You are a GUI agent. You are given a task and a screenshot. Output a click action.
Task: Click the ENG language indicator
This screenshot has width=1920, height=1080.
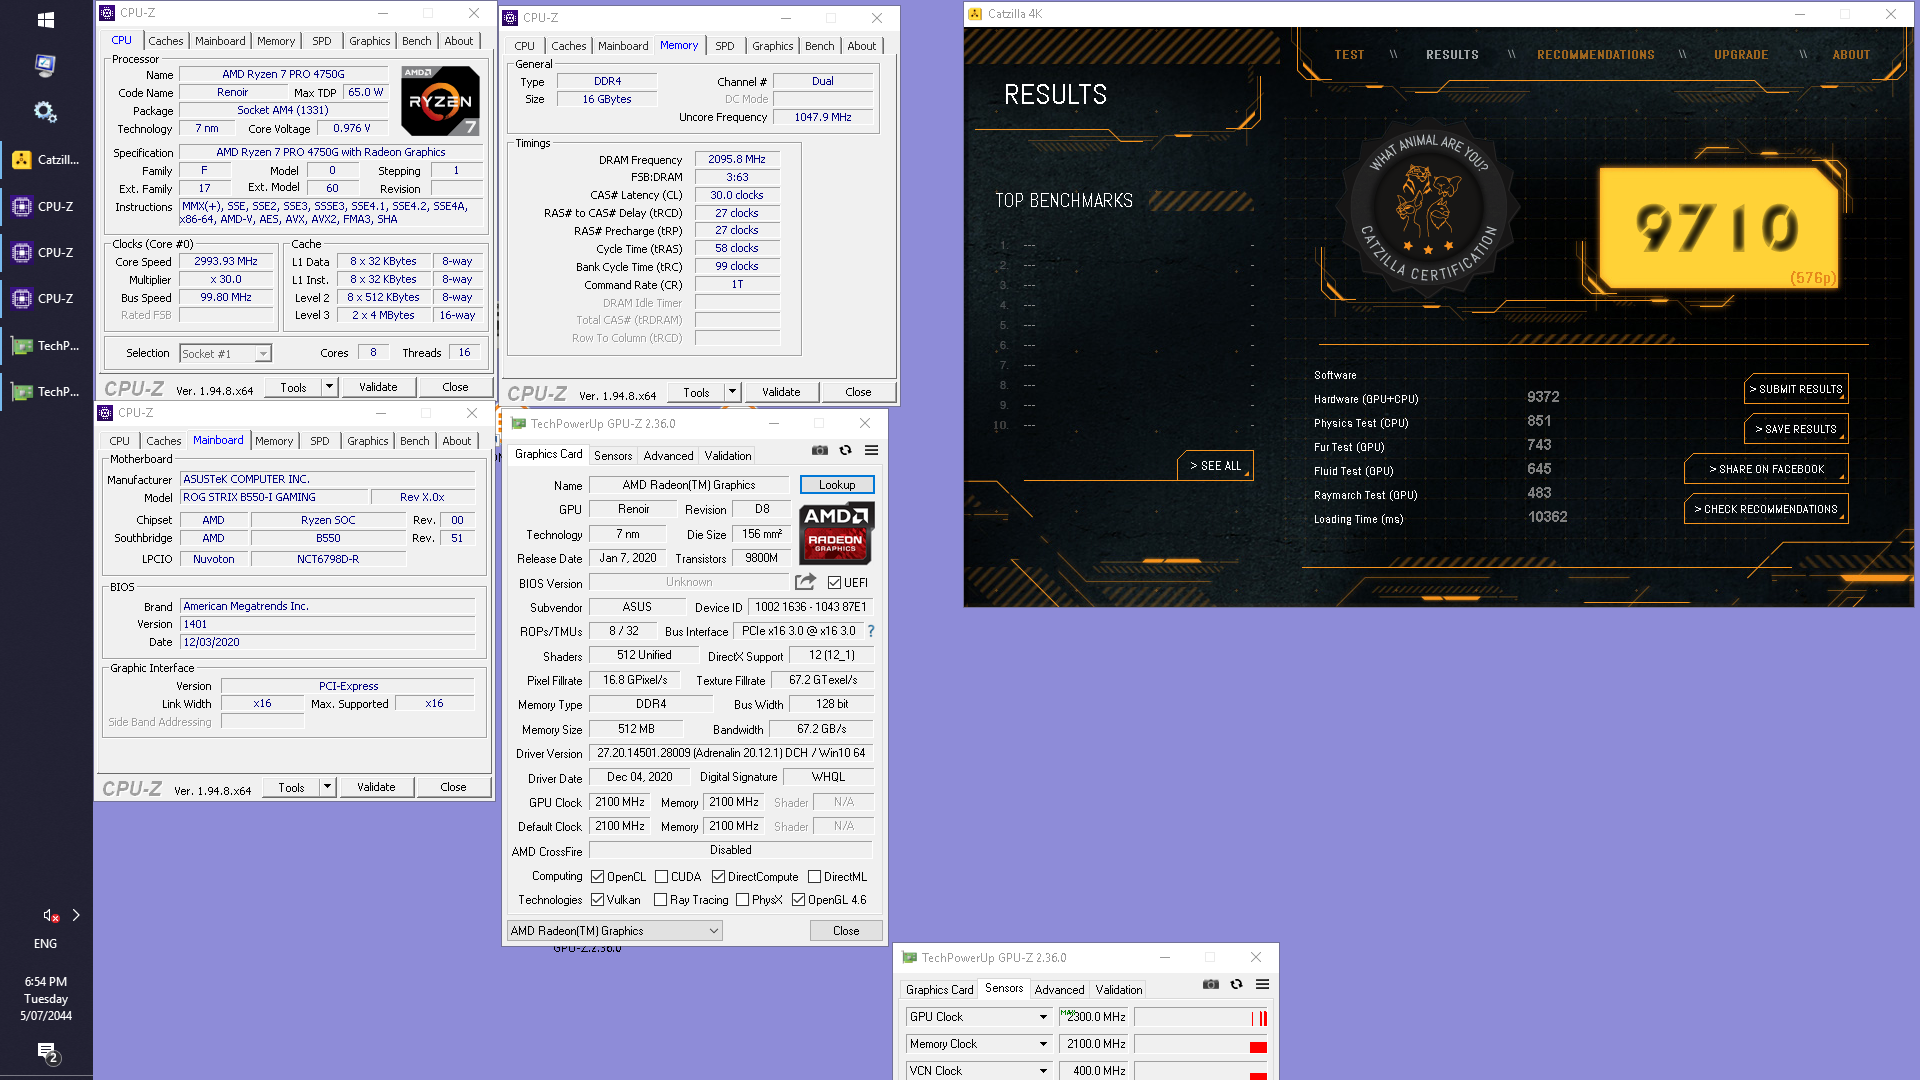46,944
